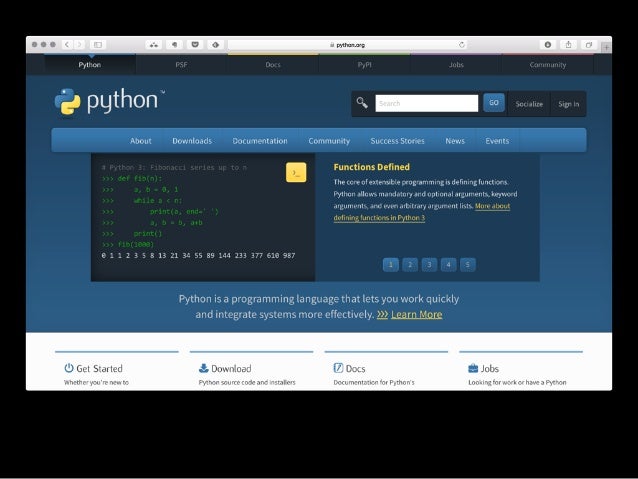638x479 pixels.
Task: Add a new tab with the plus button
Action: 606,48
